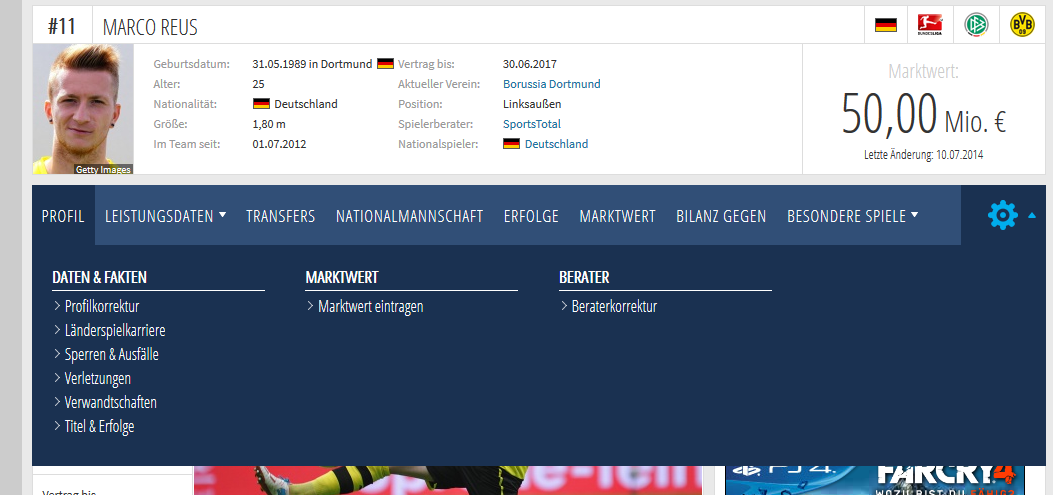Image resolution: width=1053 pixels, height=495 pixels.
Task: Click the blue settings gear icon
Action: click(1003, 216)
